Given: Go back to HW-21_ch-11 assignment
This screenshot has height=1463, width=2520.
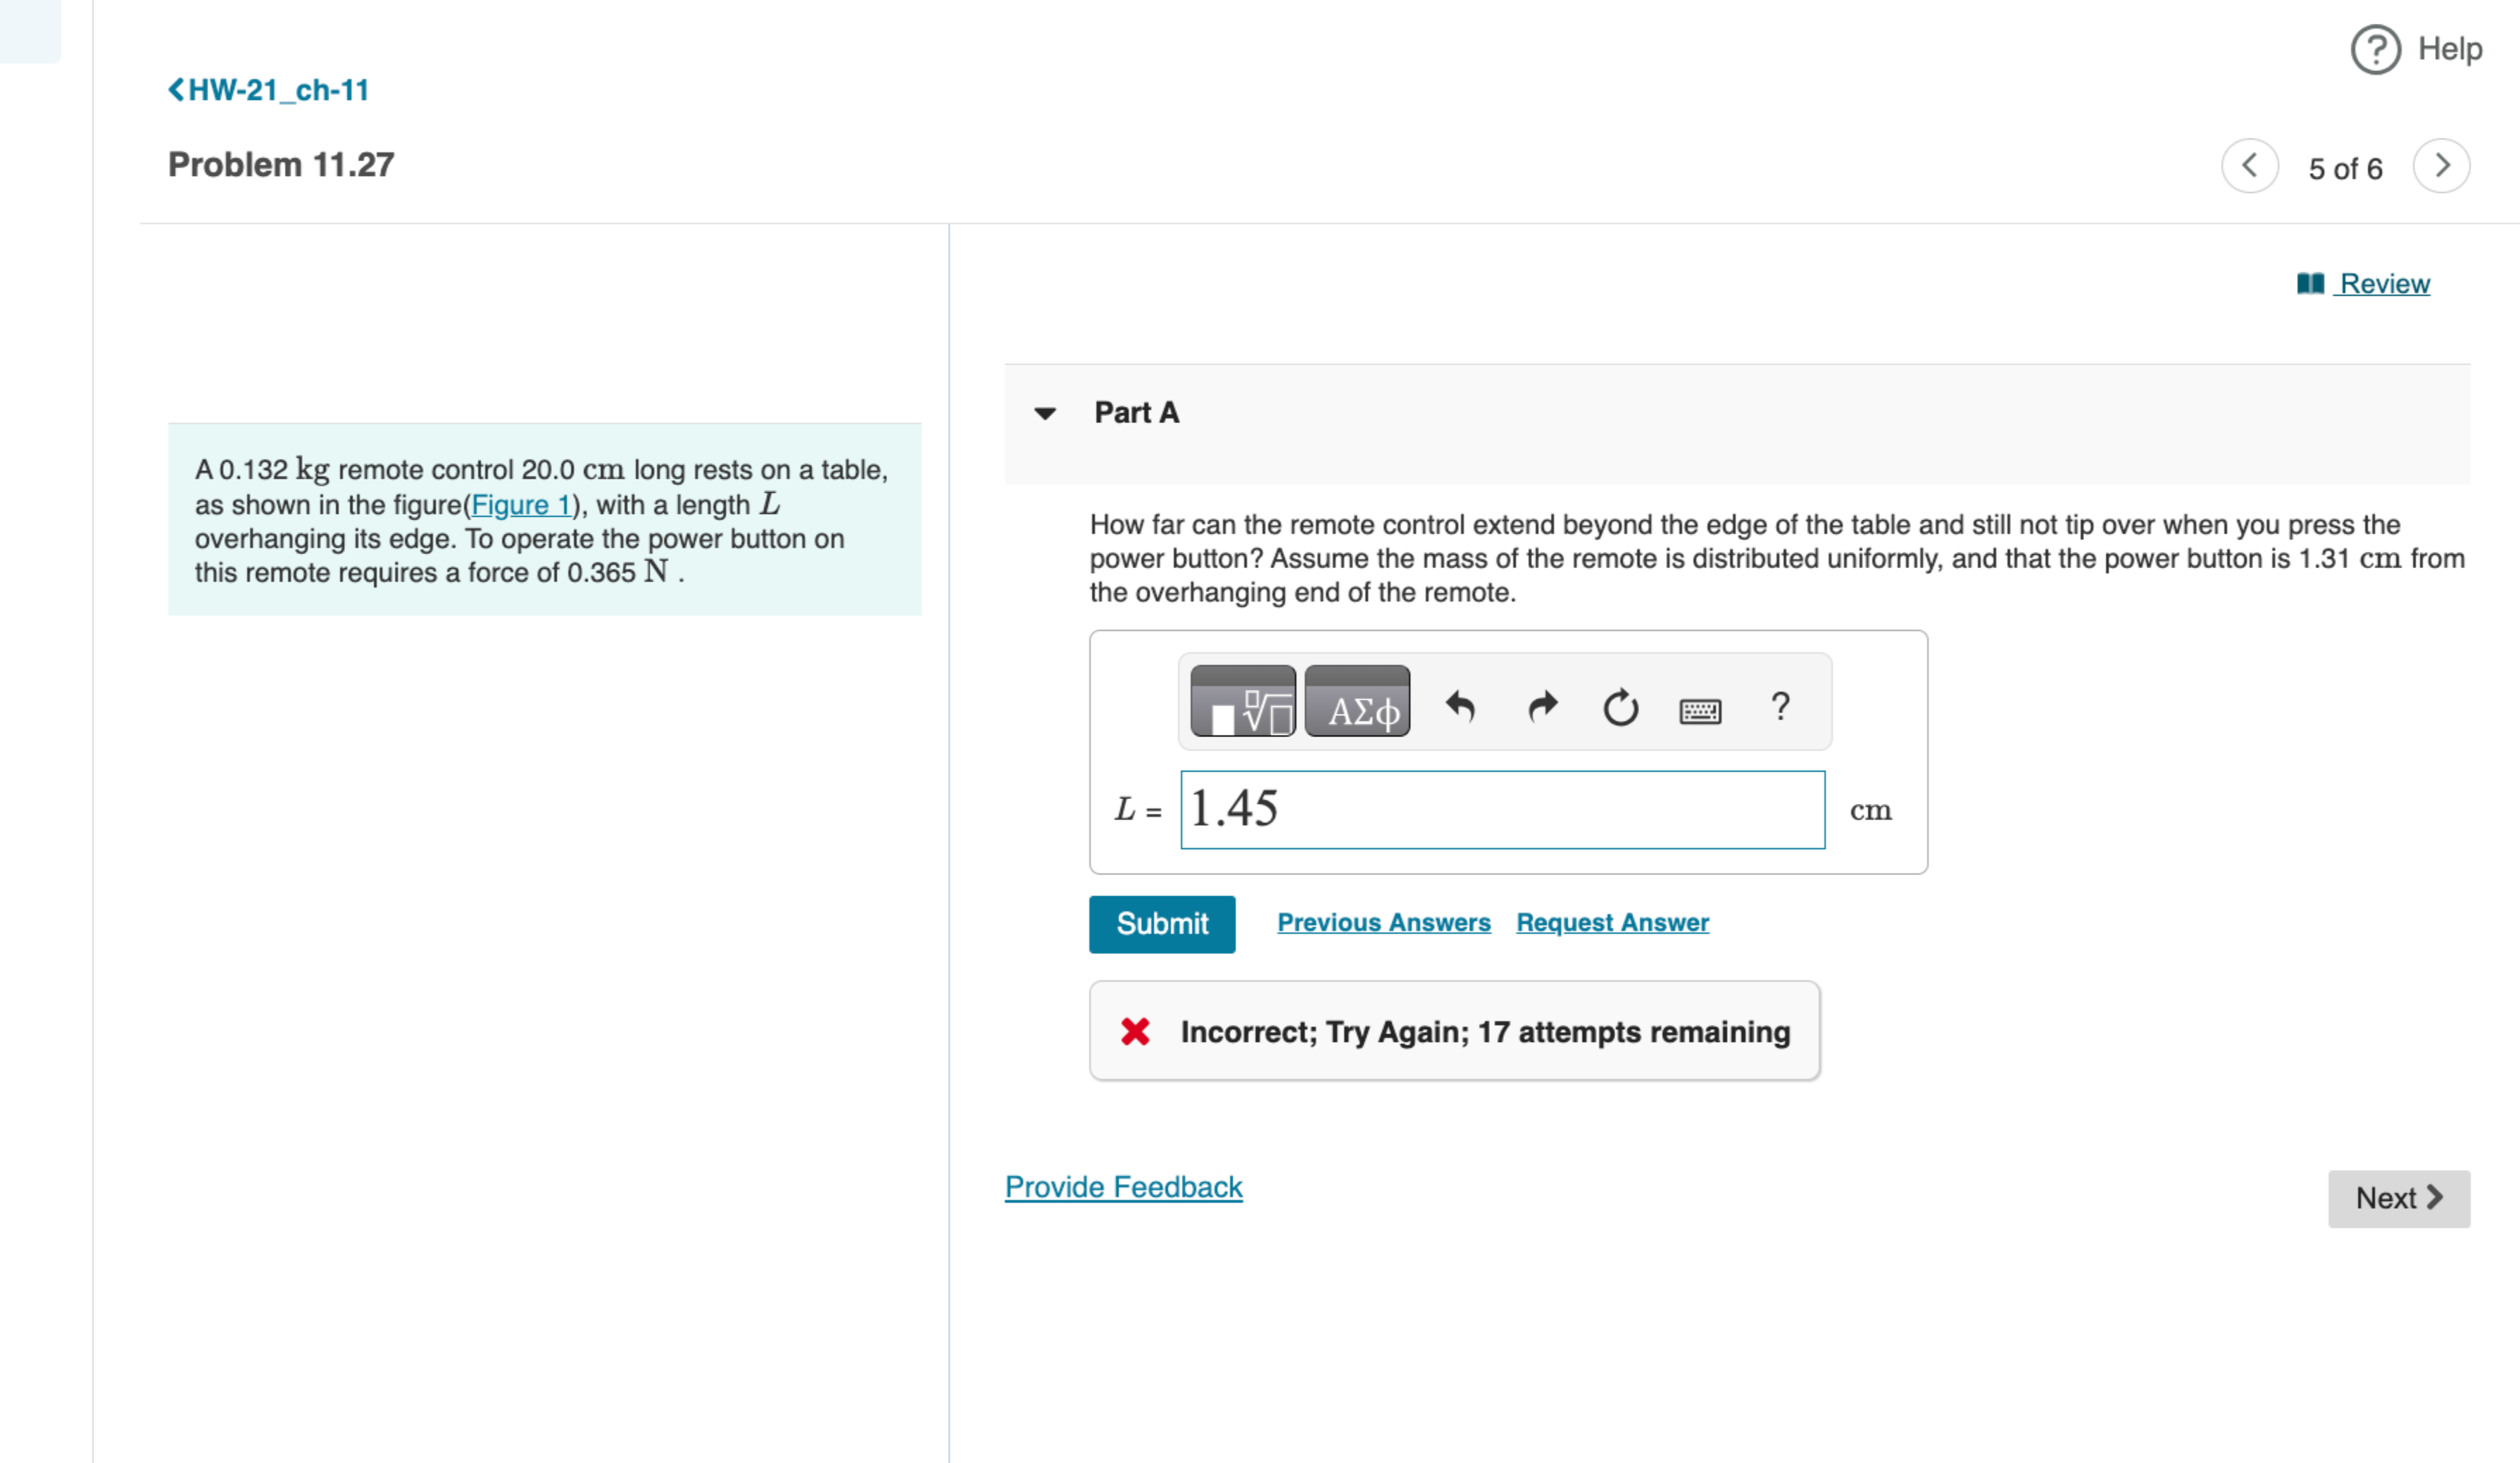Looking at the screenshot, I should pyautogui.click(x=268, y=90).
